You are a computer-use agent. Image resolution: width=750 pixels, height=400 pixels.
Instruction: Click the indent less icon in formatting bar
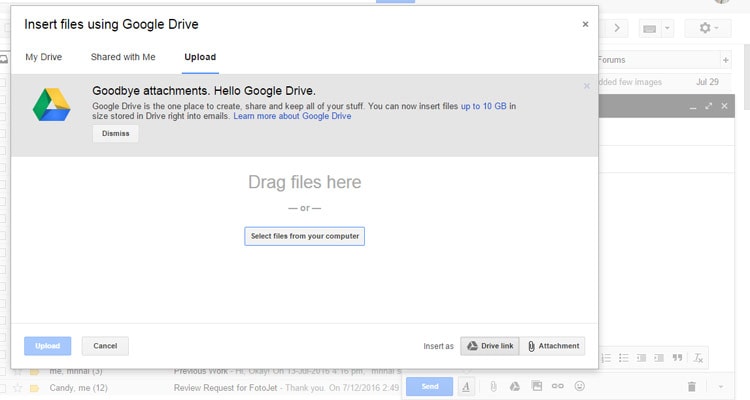(641, 358)
